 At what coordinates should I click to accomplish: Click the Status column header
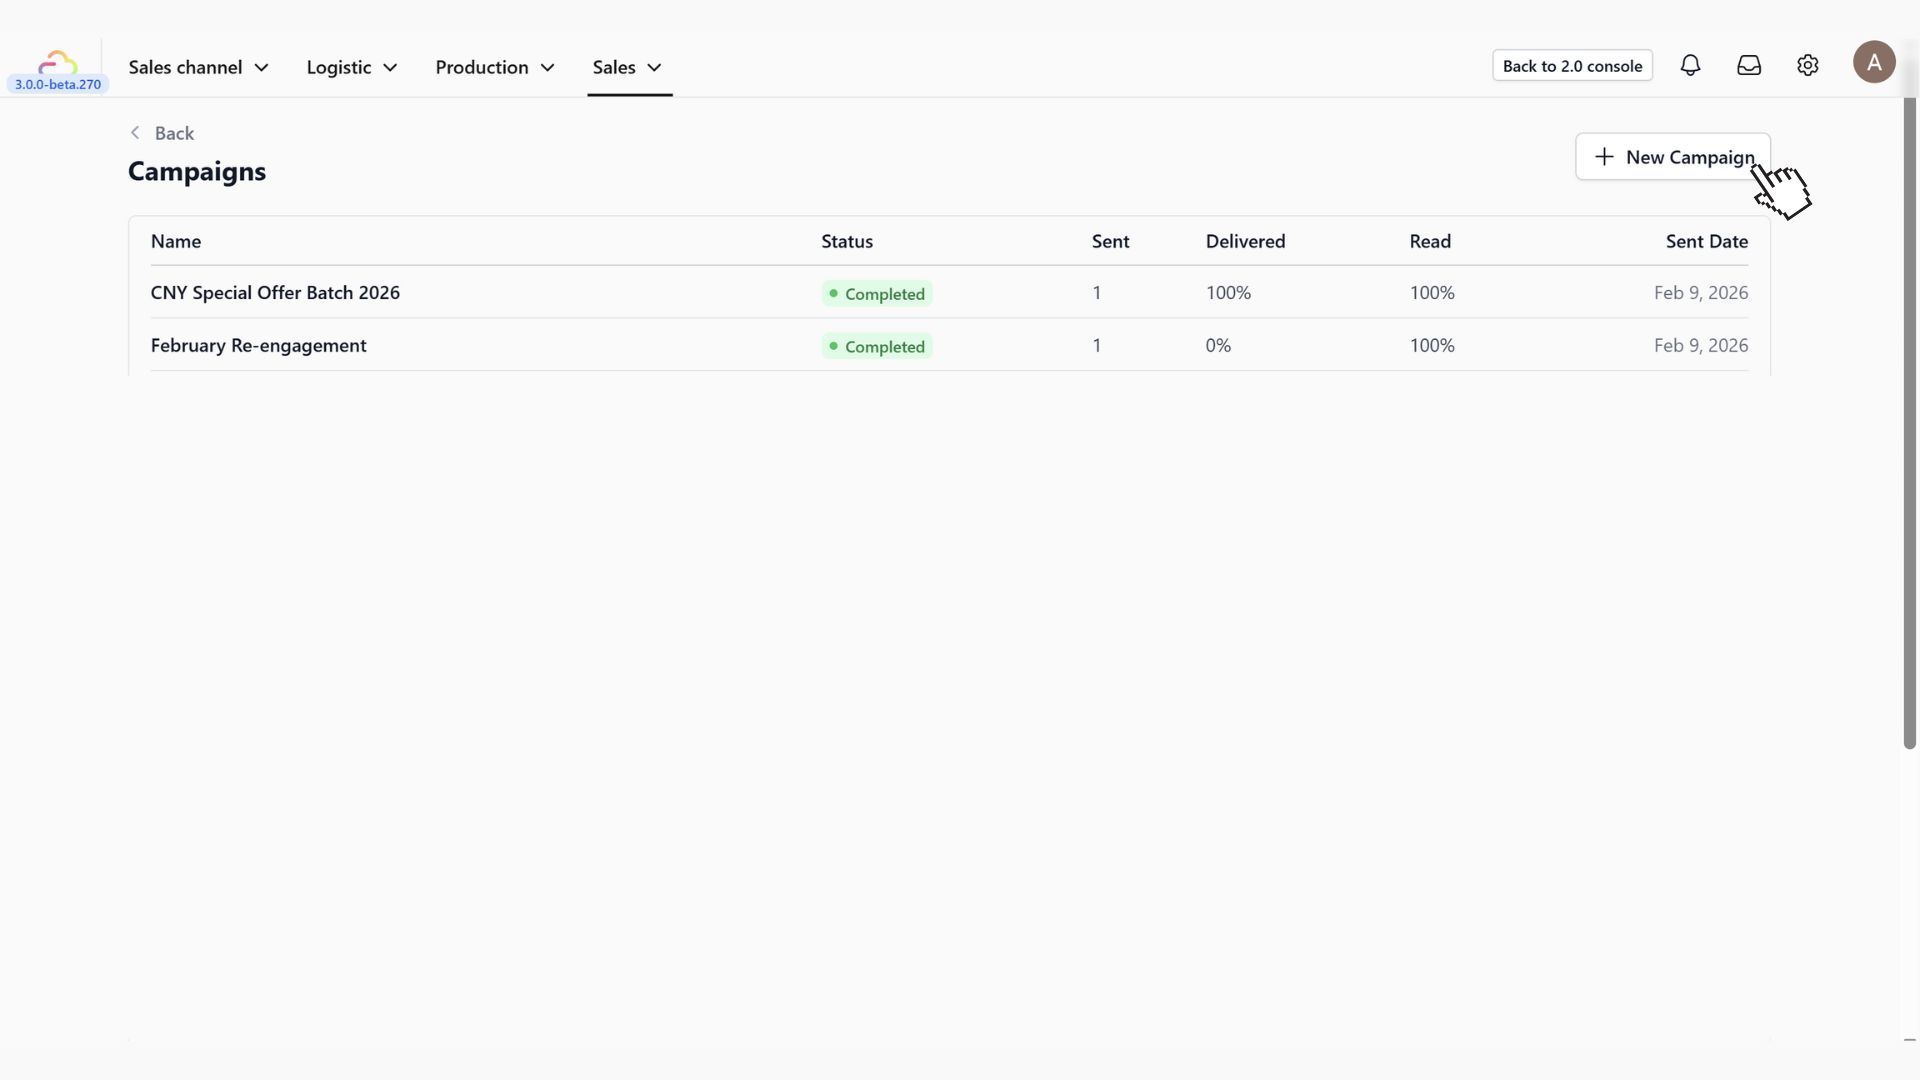point(847,242)
